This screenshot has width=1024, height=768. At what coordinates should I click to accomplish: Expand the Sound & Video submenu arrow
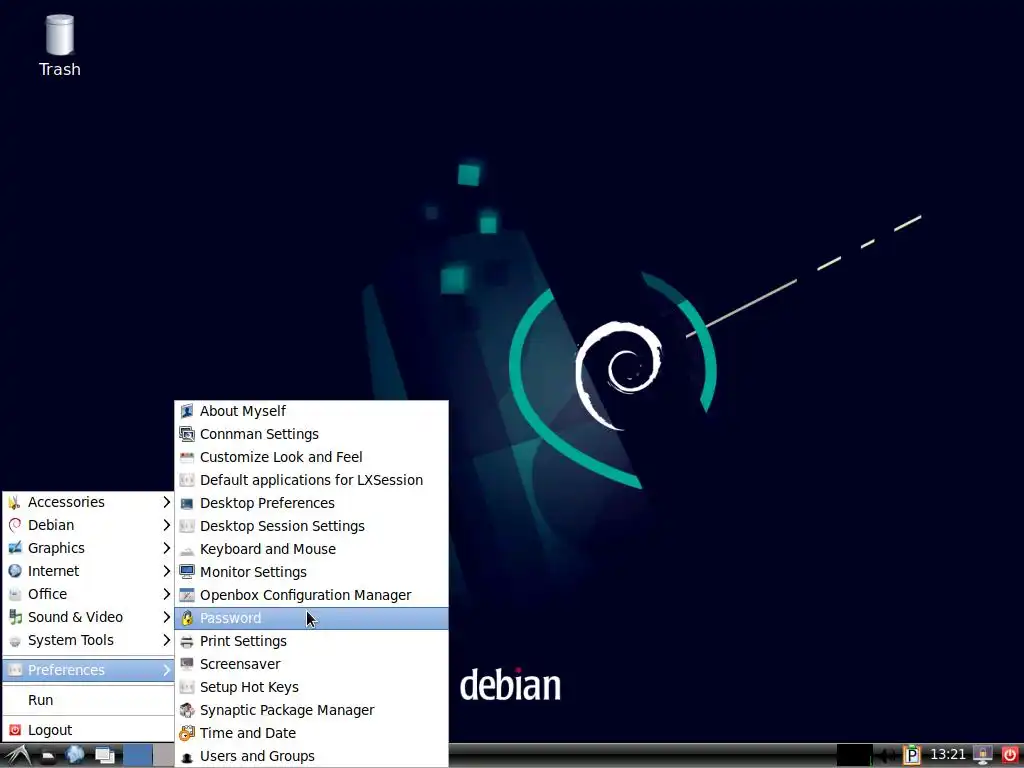166,617
